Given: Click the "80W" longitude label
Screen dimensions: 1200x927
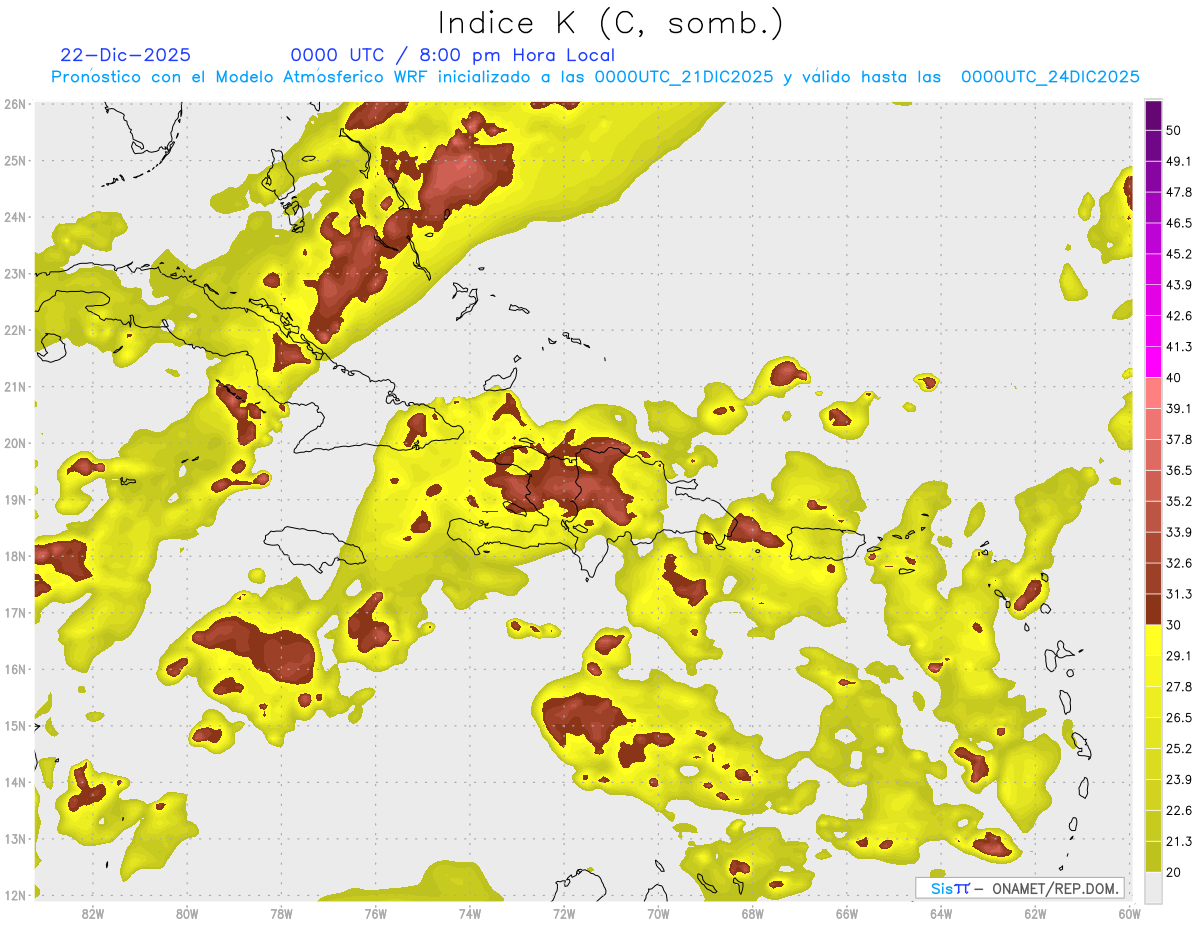Looking at the screenshot, I should point(186,913).
